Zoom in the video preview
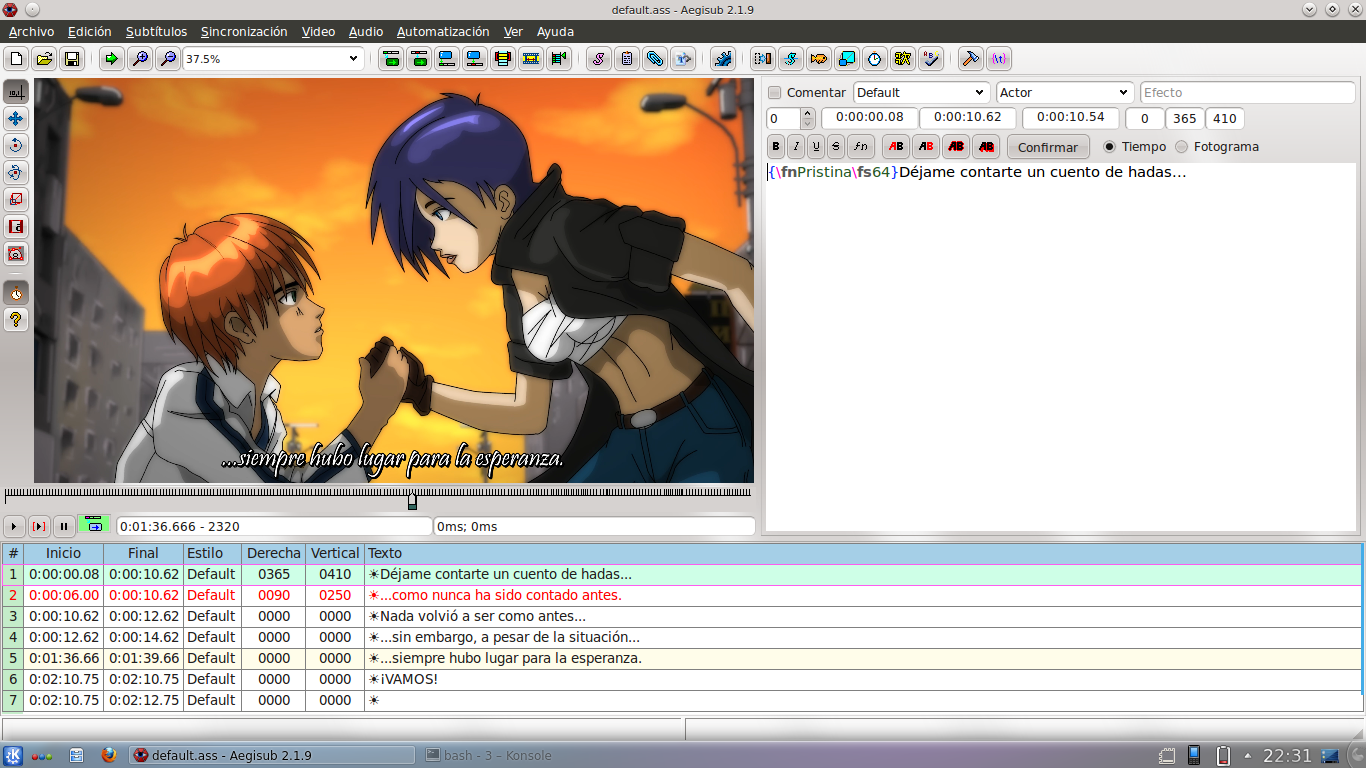 coord(139,59)
